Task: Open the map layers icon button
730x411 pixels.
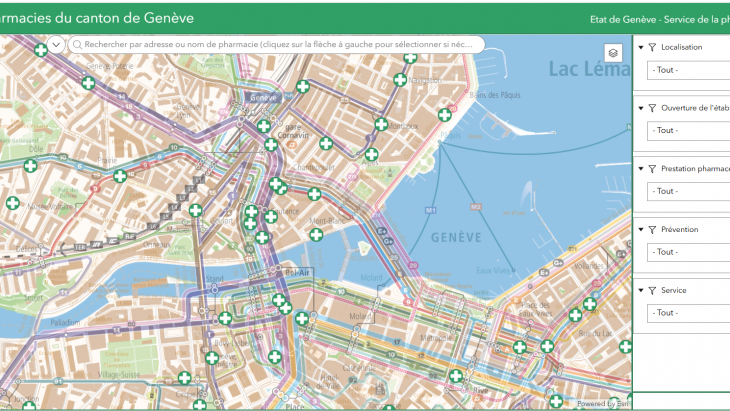Action: pyautogui.click(x=613, y=53)
